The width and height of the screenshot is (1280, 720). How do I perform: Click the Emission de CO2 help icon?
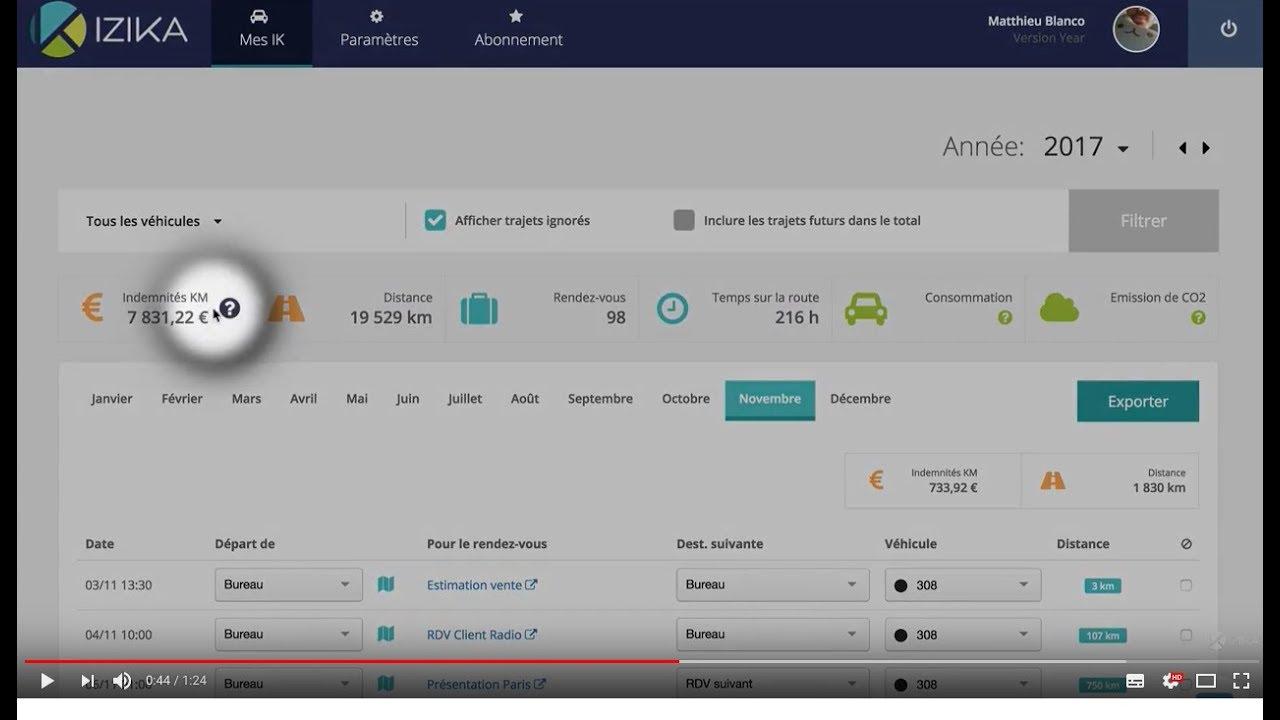coord(1198,318)
